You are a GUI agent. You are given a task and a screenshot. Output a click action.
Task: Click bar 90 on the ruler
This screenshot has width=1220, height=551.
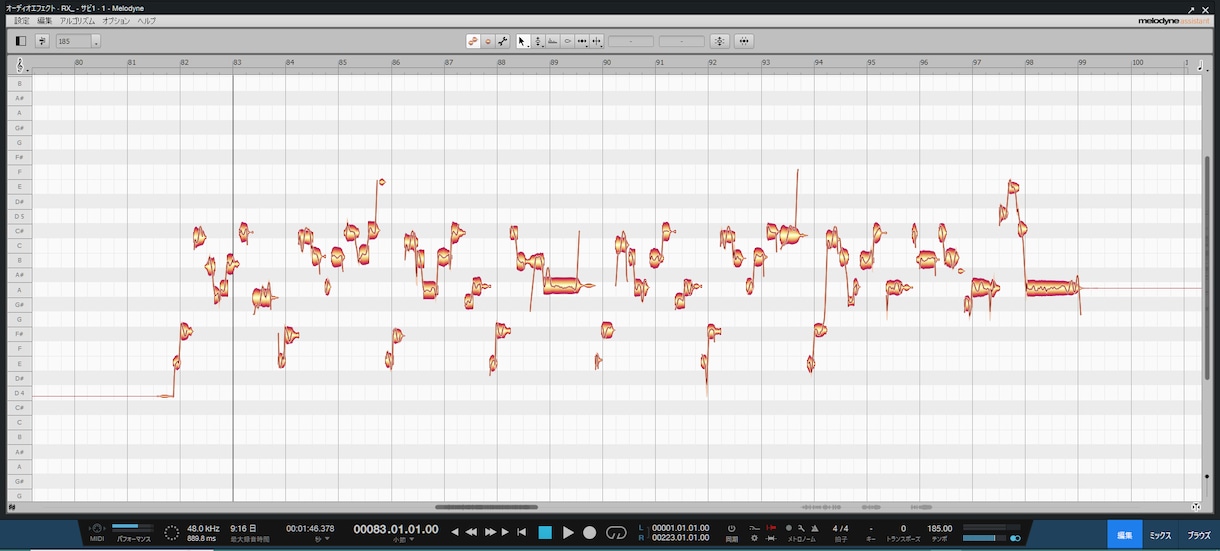coord(607,63)
